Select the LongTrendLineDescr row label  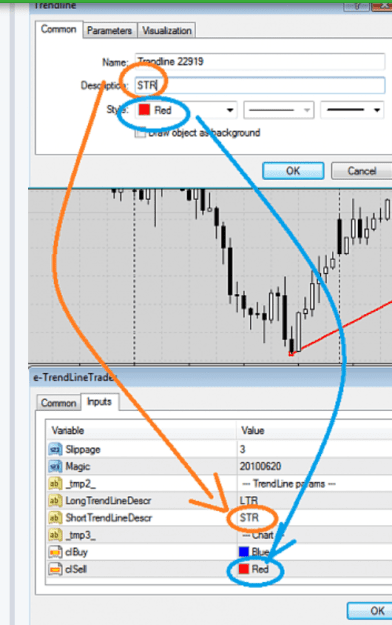pyautogui.click(x=108, y=501)
